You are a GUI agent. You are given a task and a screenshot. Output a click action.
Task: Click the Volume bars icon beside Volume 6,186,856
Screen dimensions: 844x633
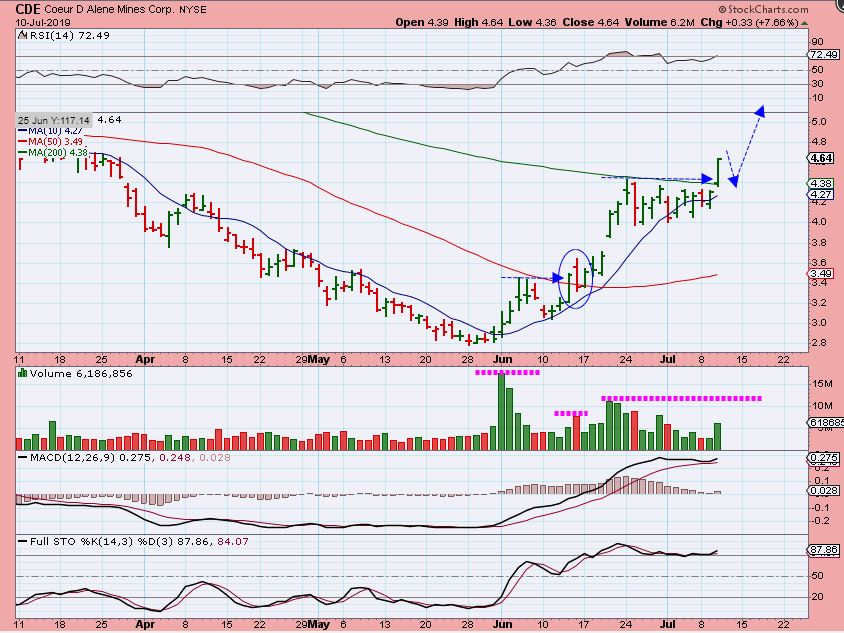click(23, 373)
